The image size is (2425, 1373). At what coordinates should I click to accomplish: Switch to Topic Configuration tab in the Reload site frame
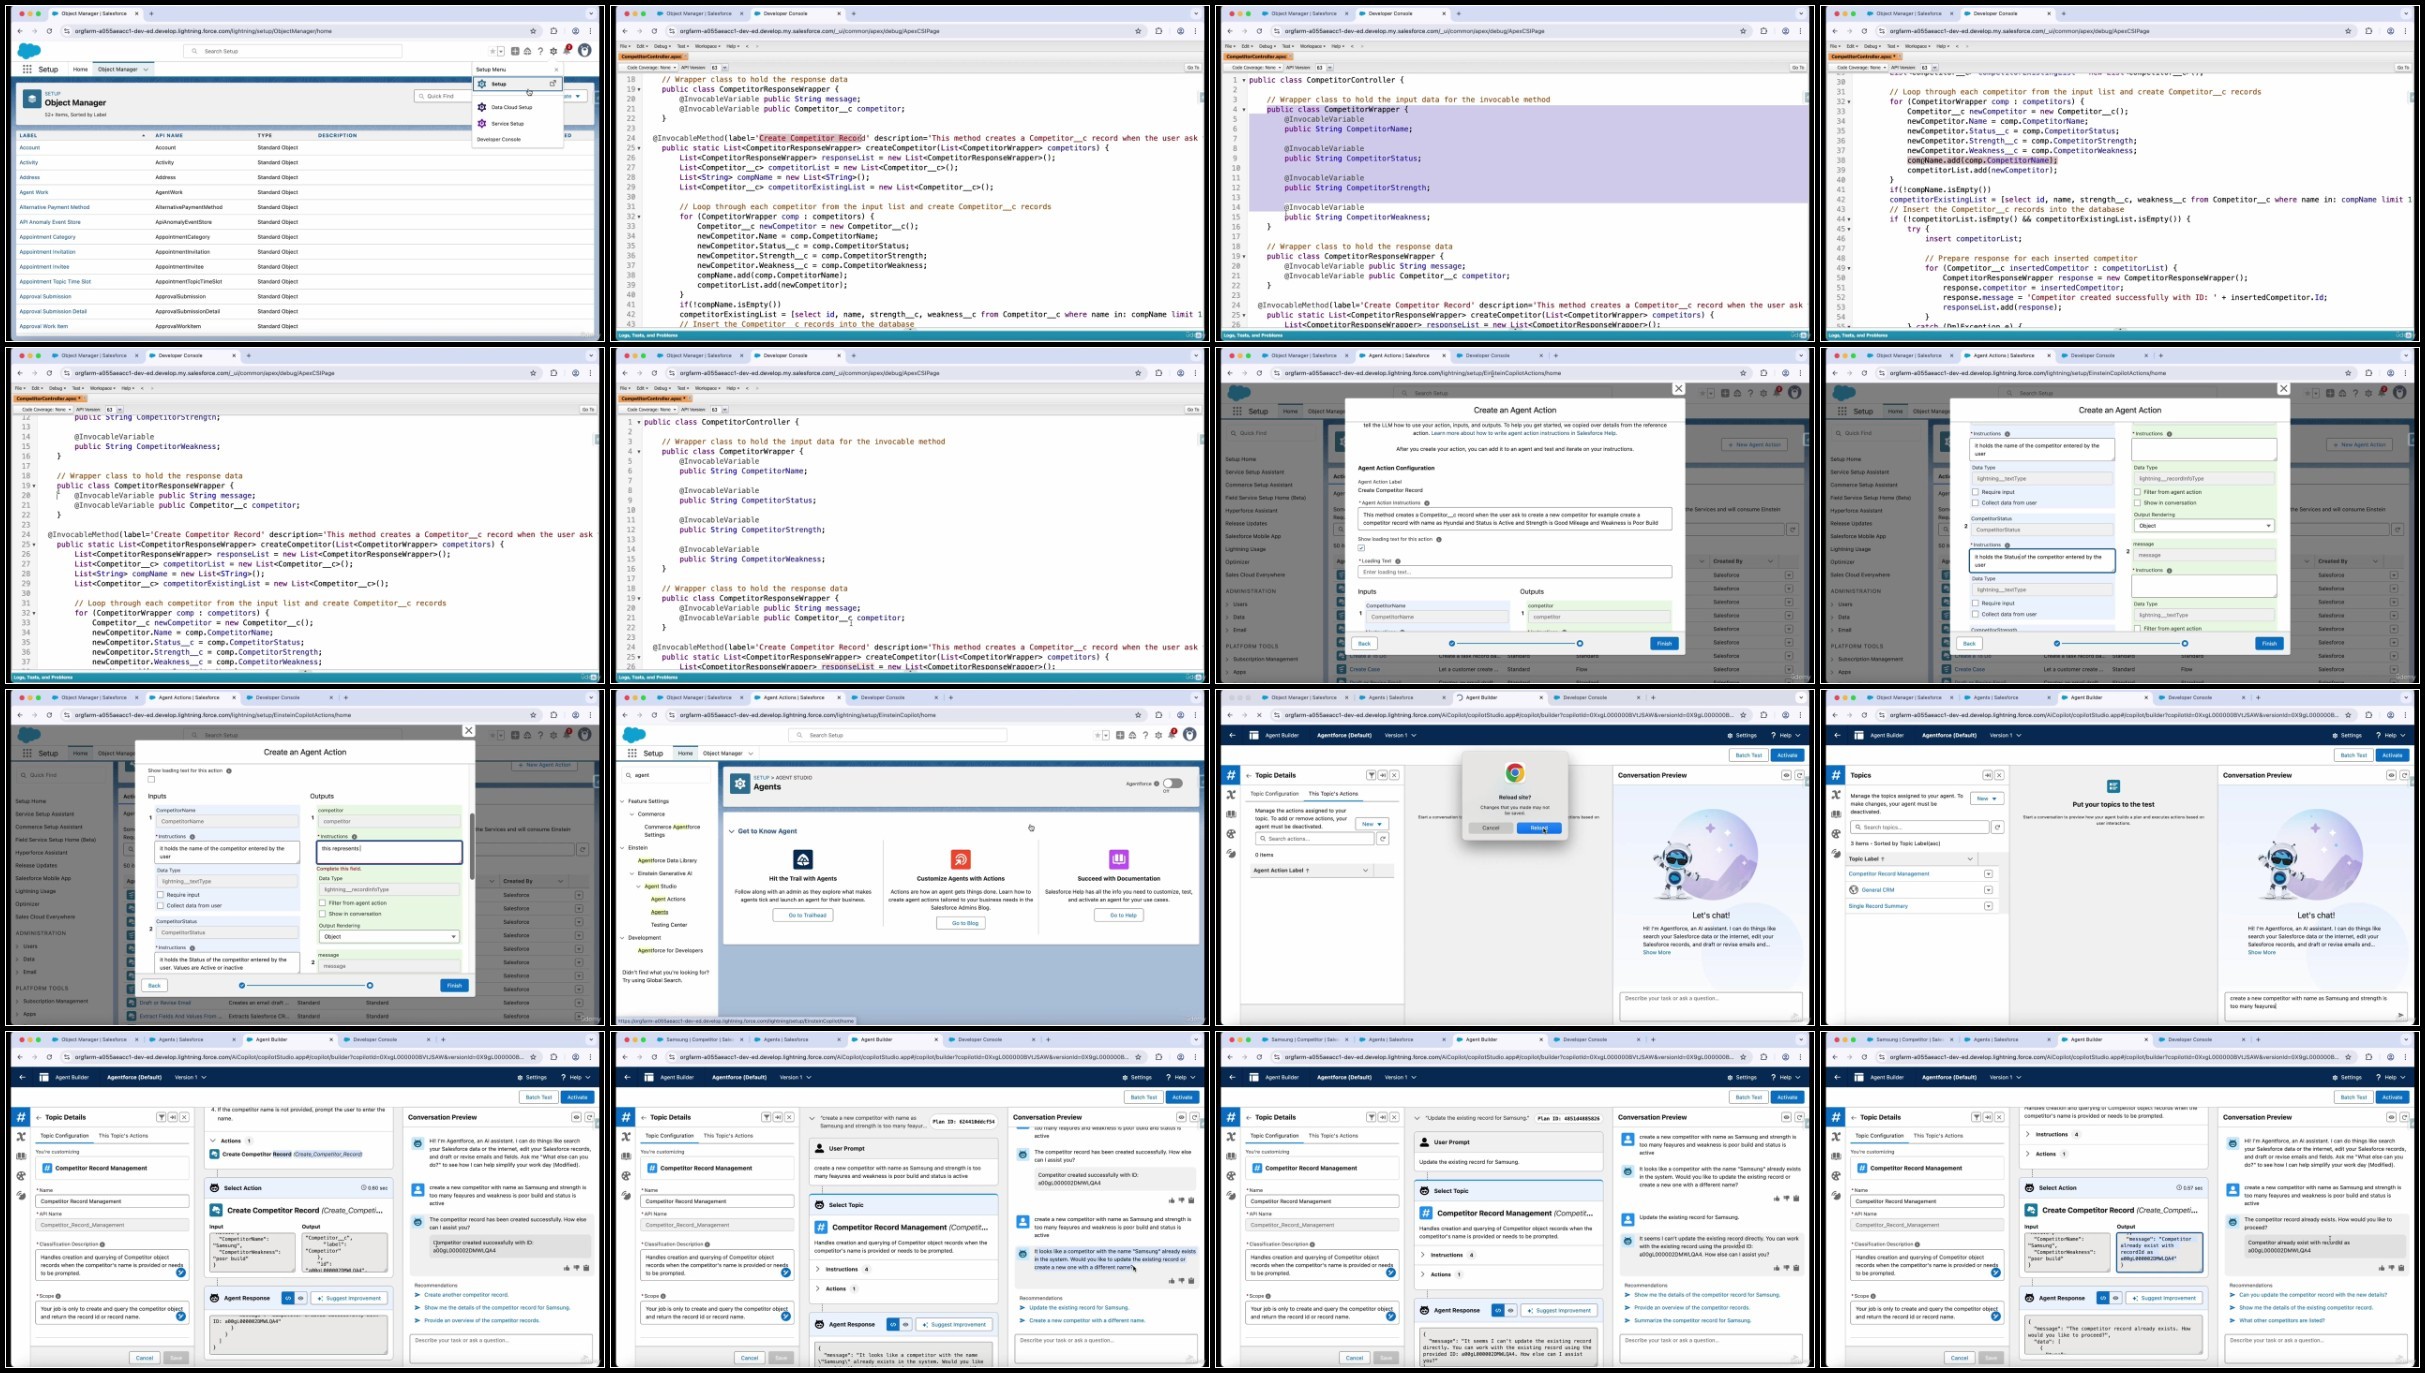tap(1275, 794)
